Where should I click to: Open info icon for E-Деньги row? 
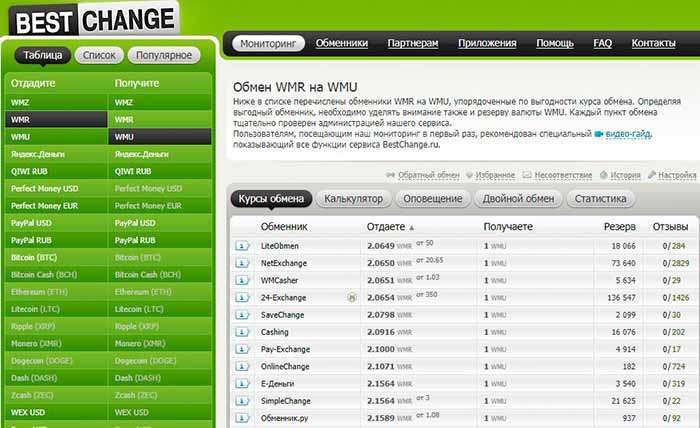(x=242, y=383)
